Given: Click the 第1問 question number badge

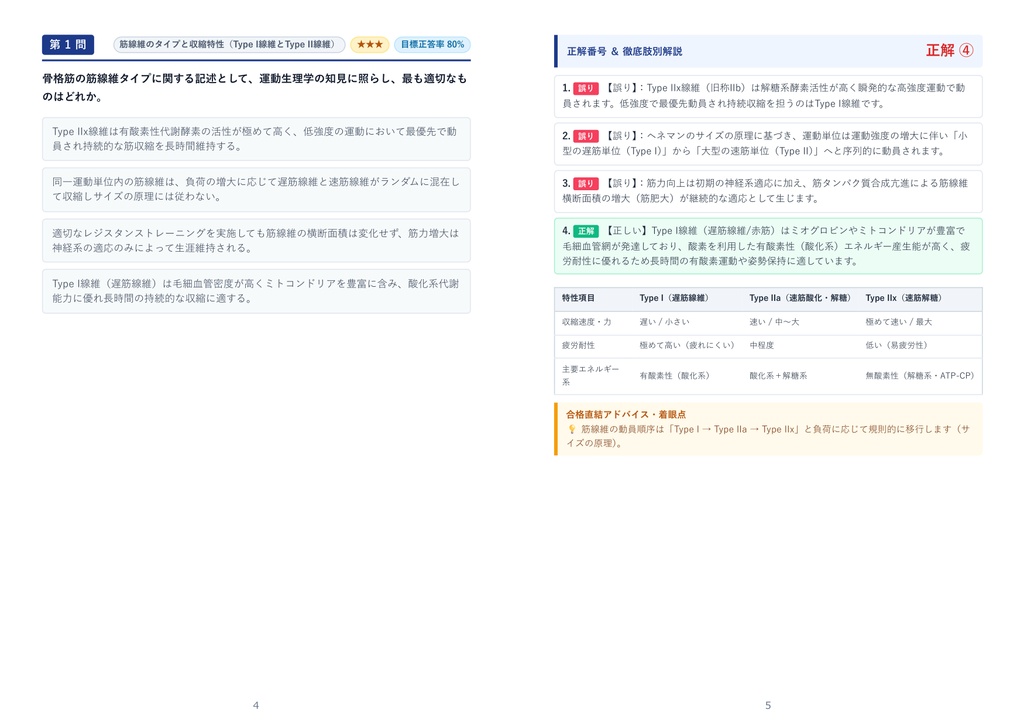Looking at the screenshot, I should (68, 44).
